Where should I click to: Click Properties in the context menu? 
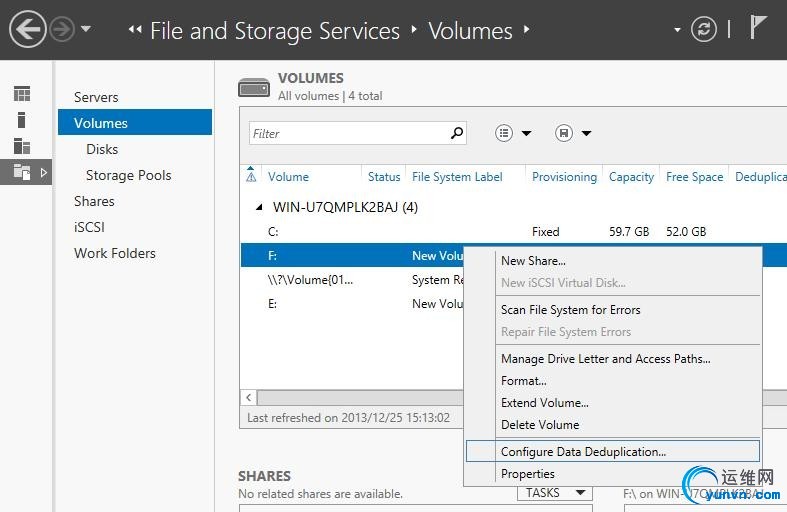coord(527,474)
